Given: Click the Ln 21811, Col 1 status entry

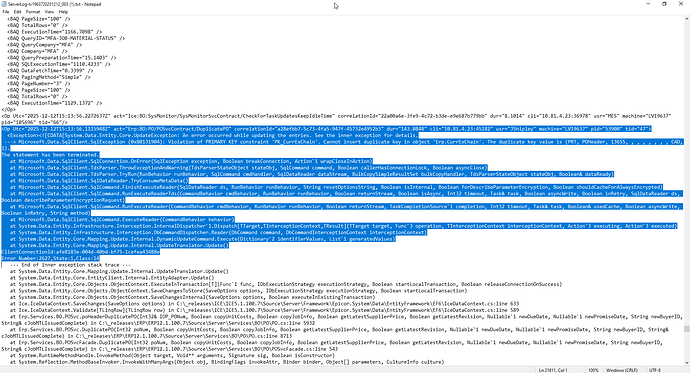Looking at the screenshot, I should click(553, 370).
